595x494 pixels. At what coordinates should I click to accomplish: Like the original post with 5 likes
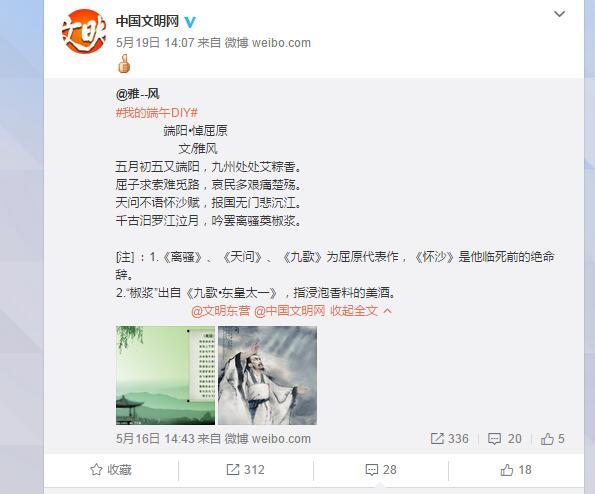[x=553, y=439]
